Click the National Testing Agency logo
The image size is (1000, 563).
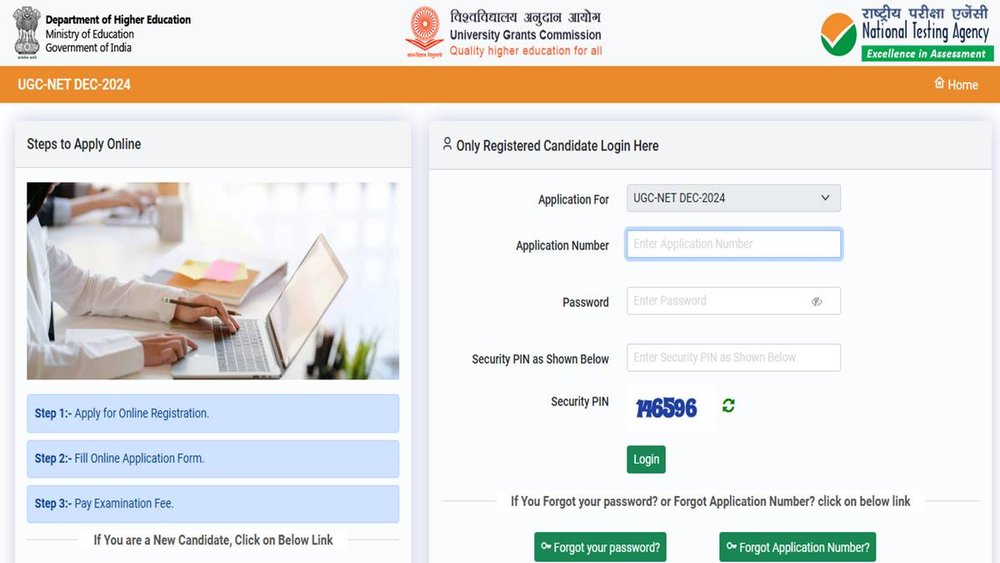click(x=906, y=33)
